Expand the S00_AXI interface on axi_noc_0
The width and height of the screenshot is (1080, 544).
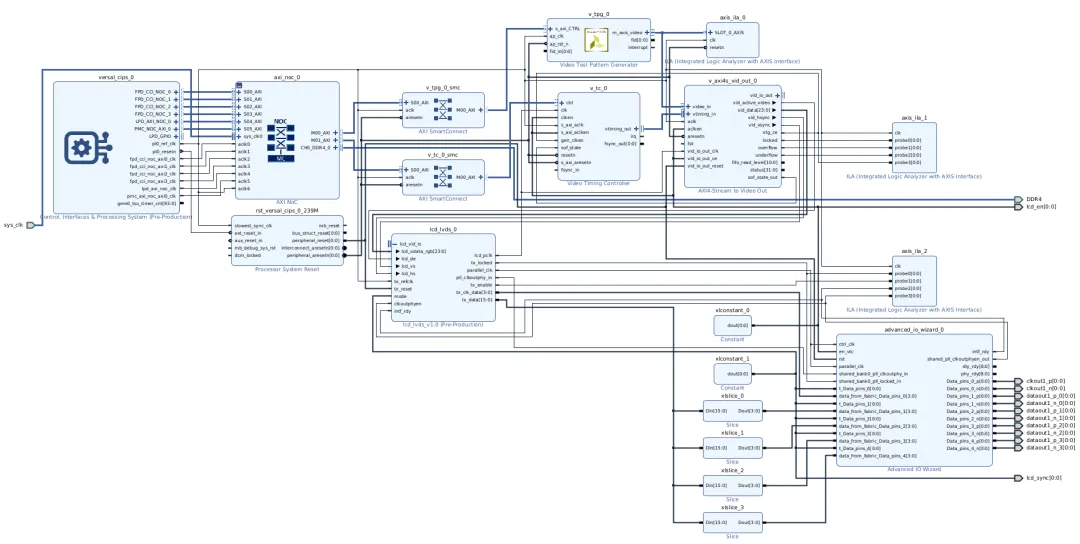pyautogui.click(x=238, y=92)
